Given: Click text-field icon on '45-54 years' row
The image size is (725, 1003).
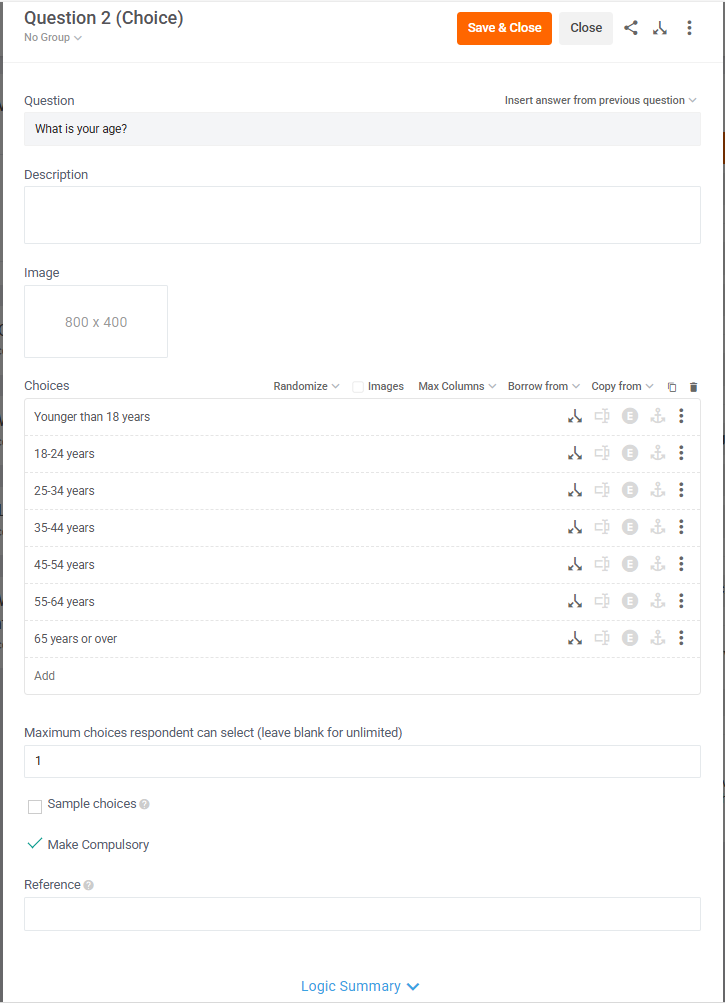Looking at the screenshot, I should (x=602, y=565).
